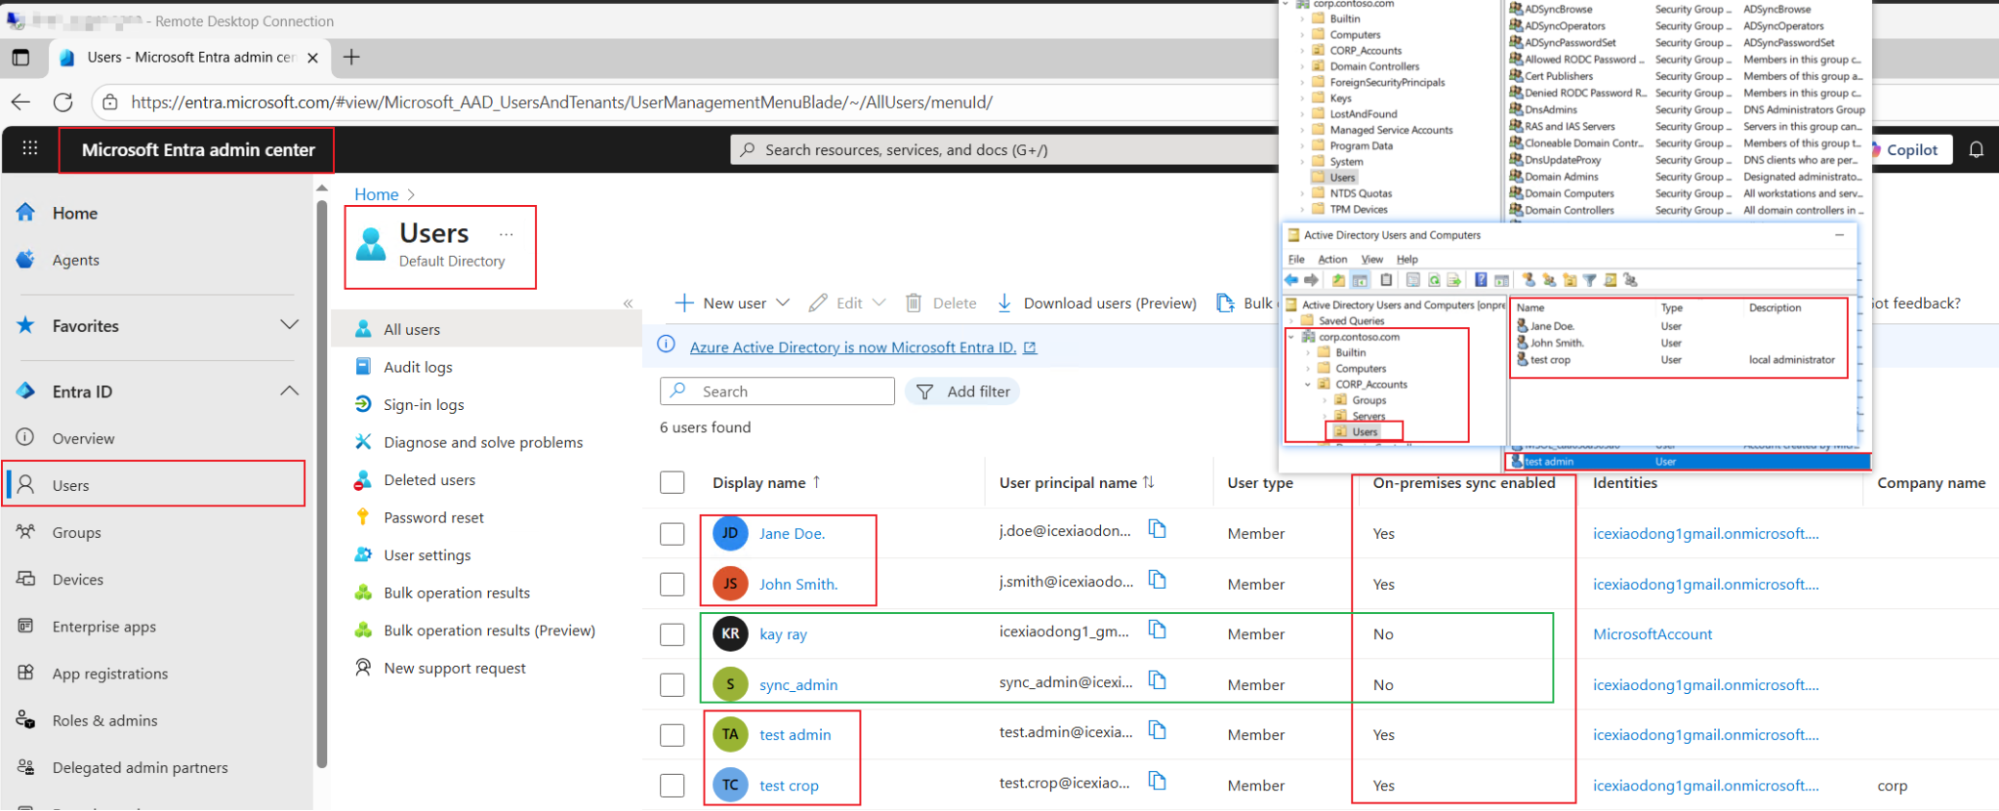
Task: Open the Audit logs menu item
Action: pos(418,367)
